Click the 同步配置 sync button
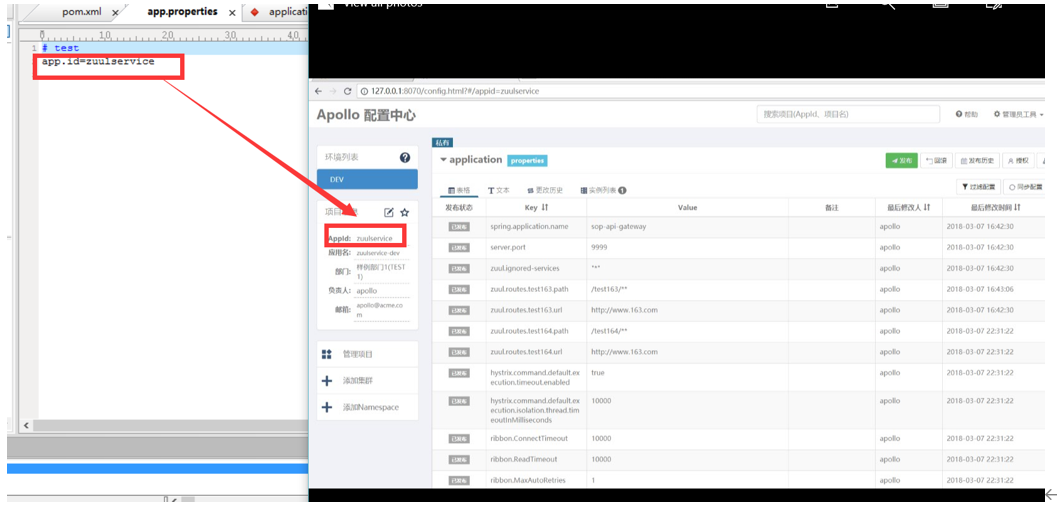The height and width of the screenshot is (507, 1057). tap(1023, 187)
